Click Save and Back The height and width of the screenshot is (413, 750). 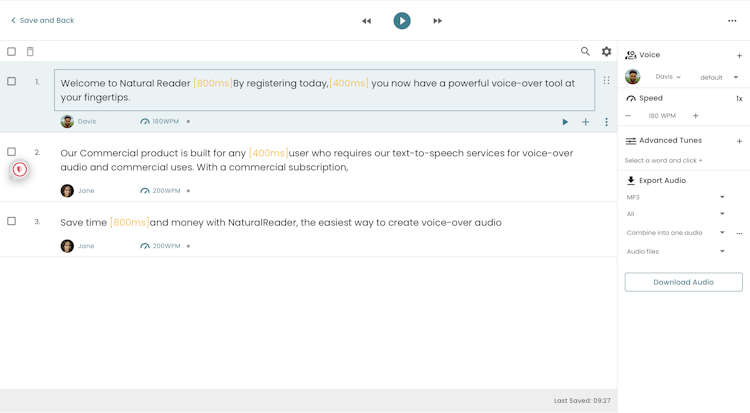click(43, 20)
